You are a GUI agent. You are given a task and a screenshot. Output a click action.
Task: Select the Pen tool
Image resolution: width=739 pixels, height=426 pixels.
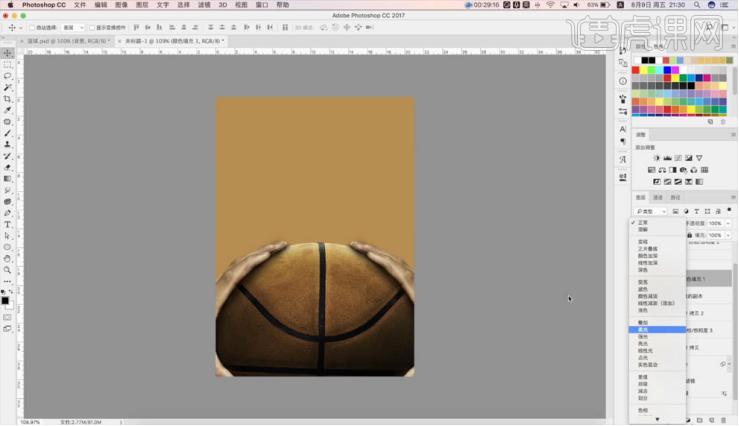click(x=7, y=213)
